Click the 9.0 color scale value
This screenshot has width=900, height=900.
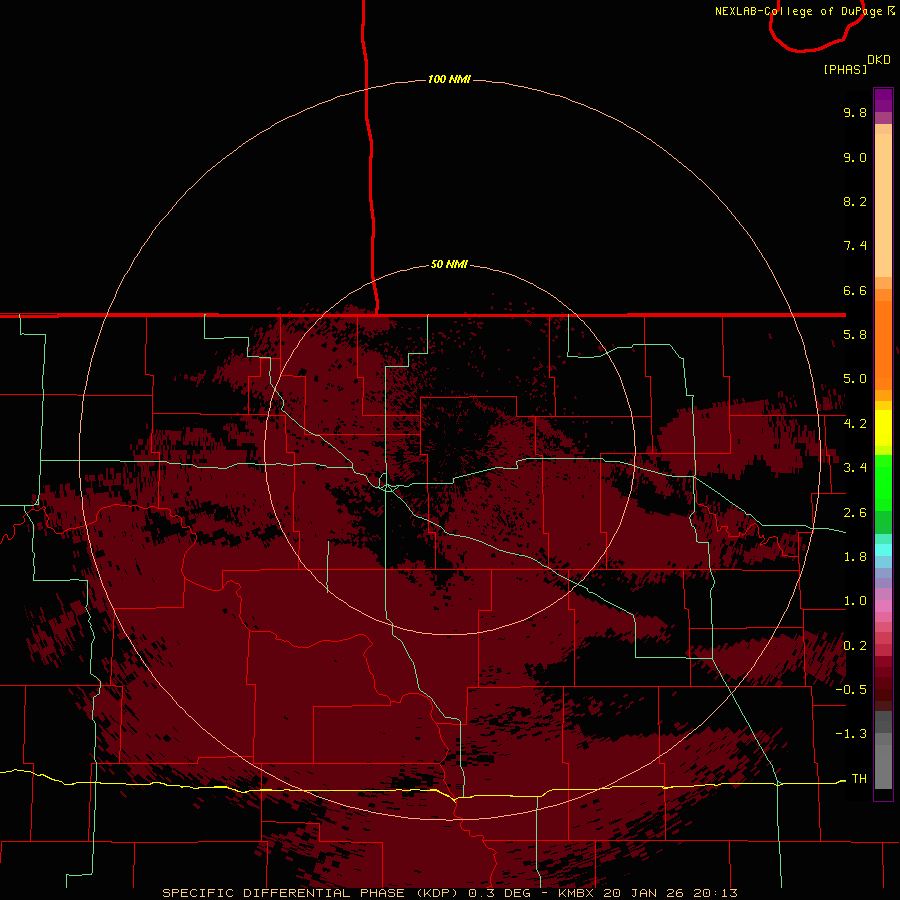pos(855,157)
